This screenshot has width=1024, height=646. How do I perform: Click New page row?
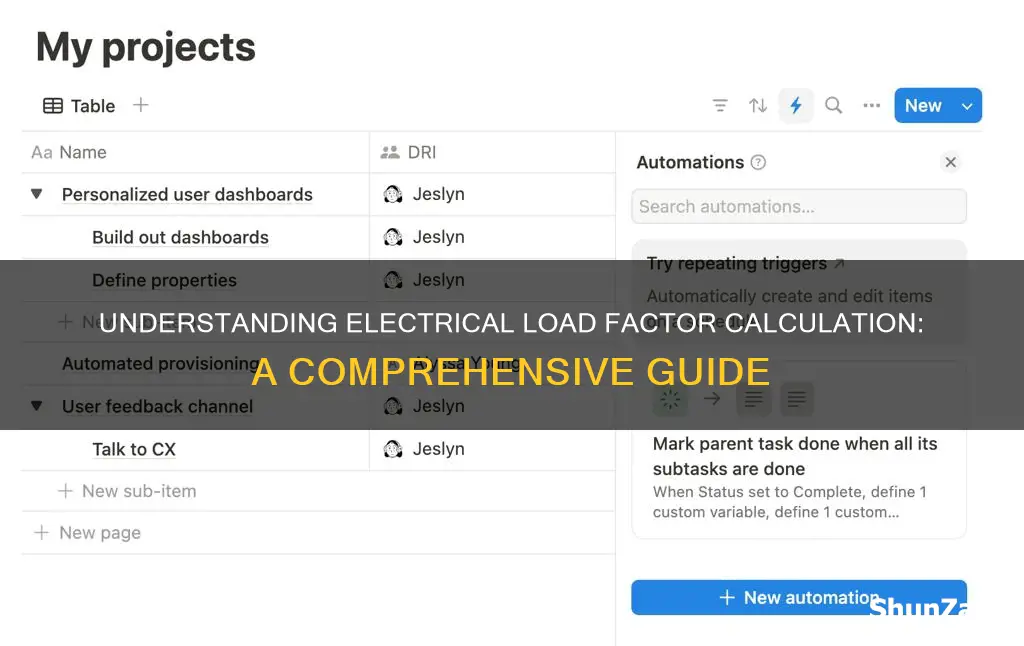[x=88, y=532]
